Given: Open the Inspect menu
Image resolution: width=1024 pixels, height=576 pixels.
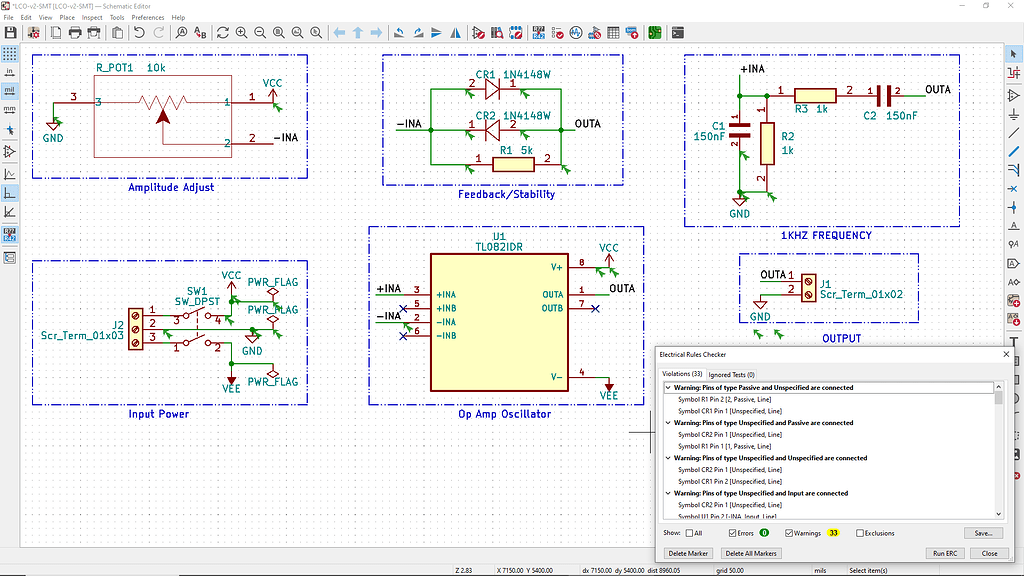Looking at the screenshot, I should click(91, 17).
